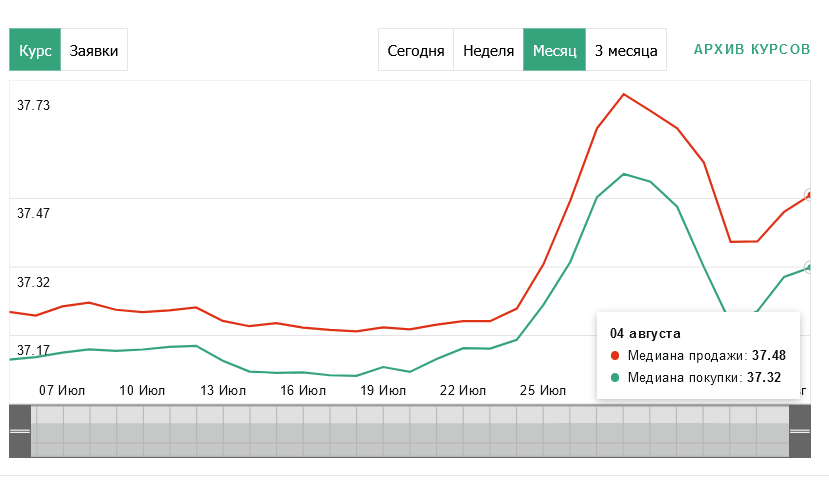Open the Заявки tab

[94, 50]
